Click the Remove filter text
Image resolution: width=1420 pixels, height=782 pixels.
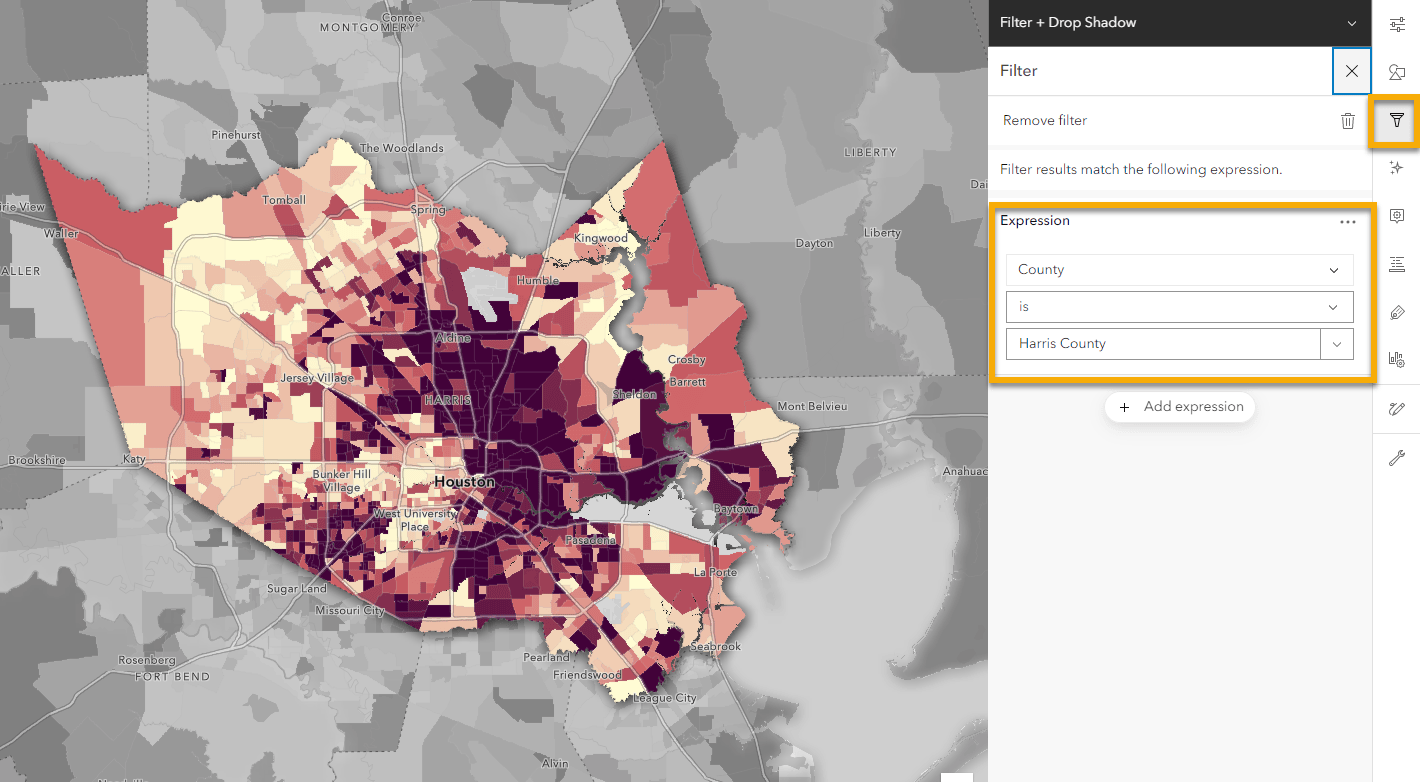click(1045, 120)
